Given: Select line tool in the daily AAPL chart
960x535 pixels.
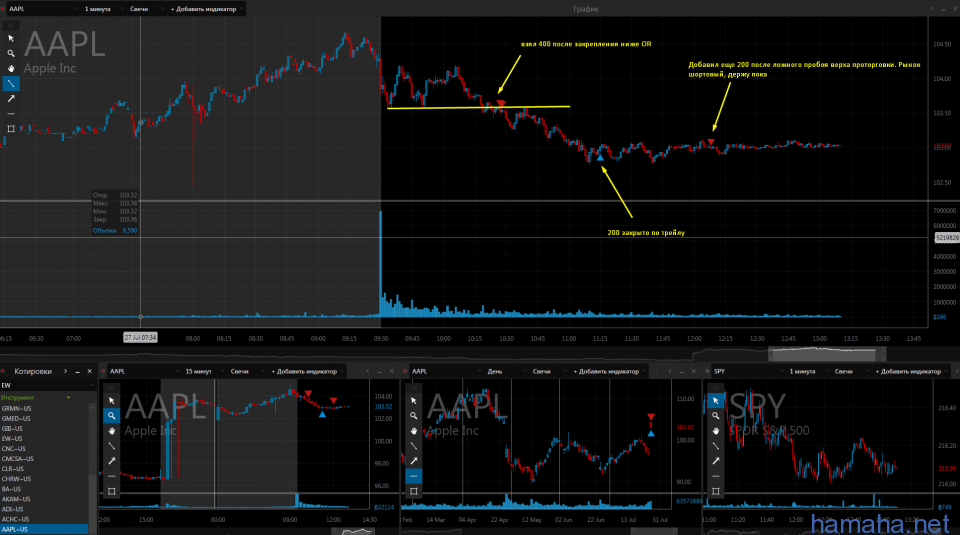Looking at the screenshot, I should tap(413, 446).
